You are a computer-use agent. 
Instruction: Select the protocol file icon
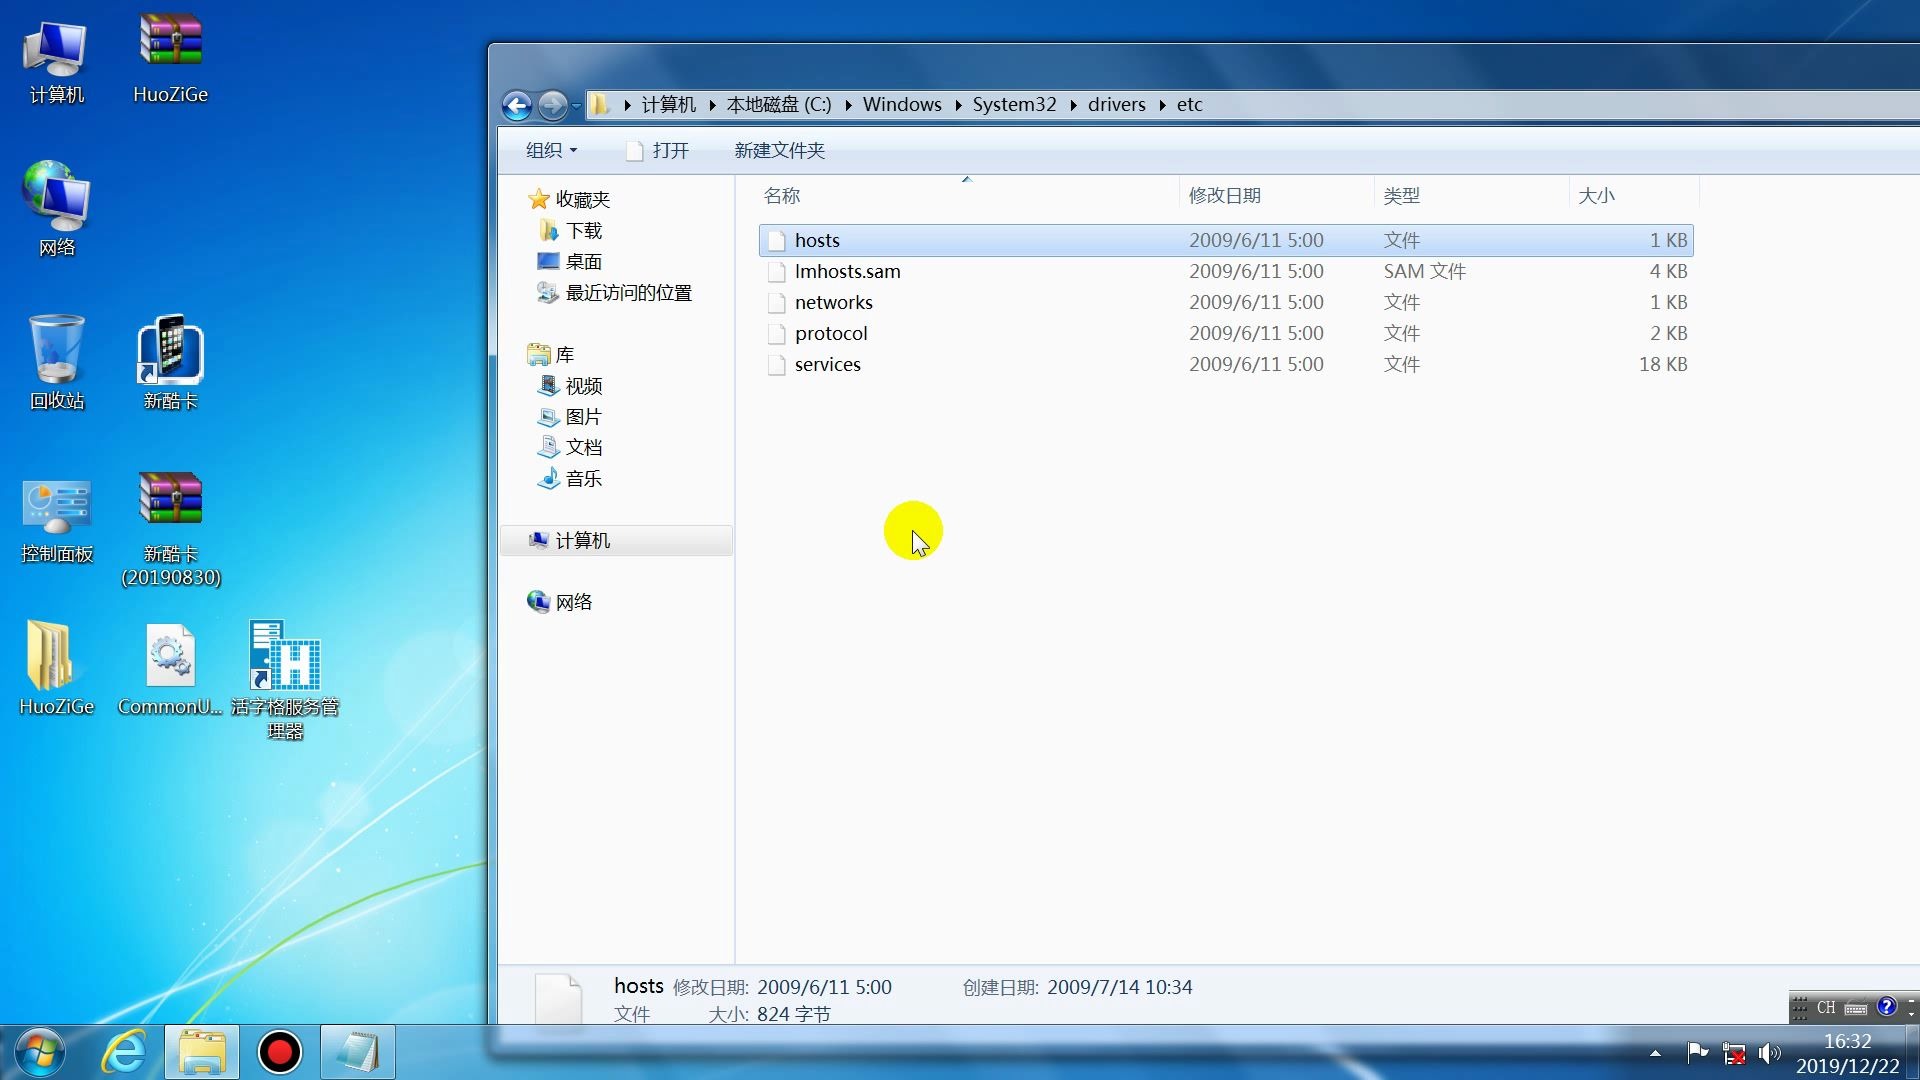click(776, 334)
